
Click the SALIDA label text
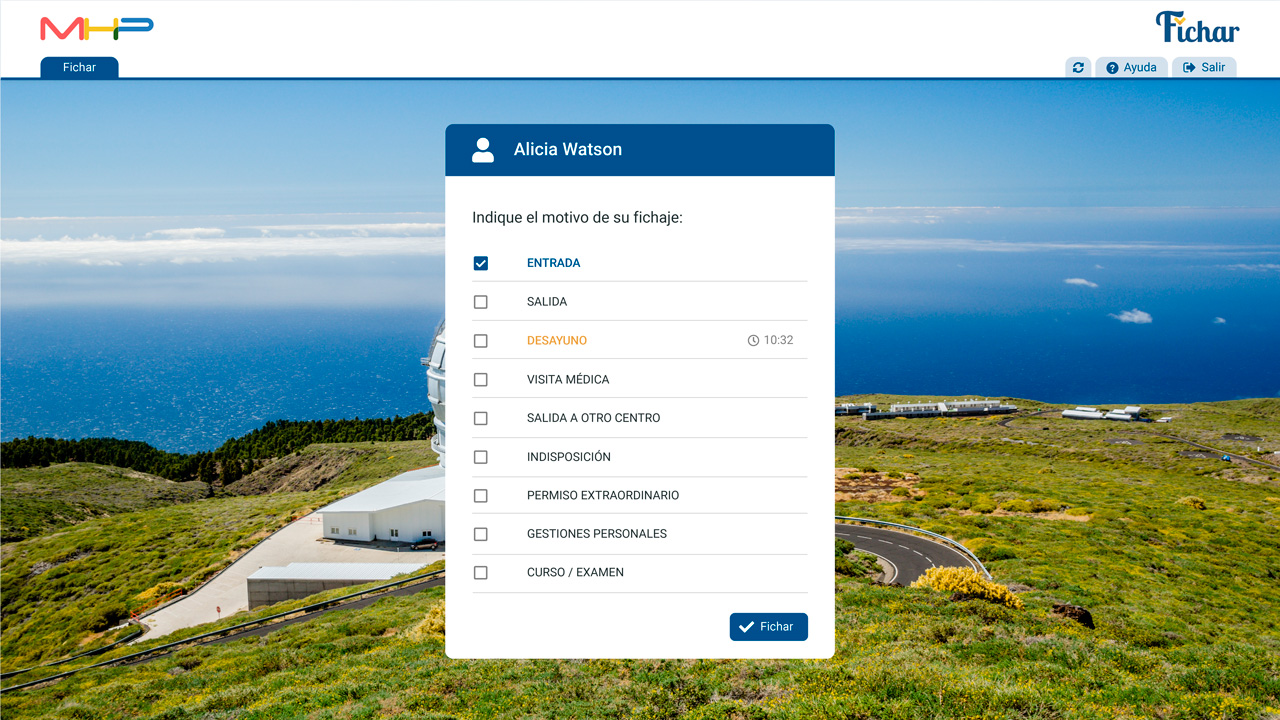coord(547,302)
